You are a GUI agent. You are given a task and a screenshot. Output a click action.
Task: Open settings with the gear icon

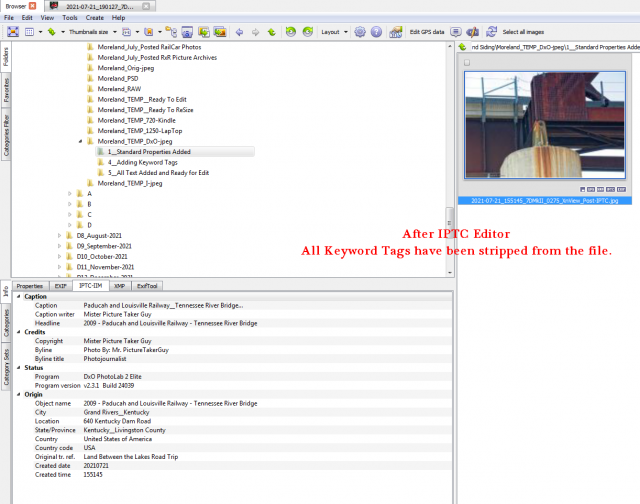point(360,32)
